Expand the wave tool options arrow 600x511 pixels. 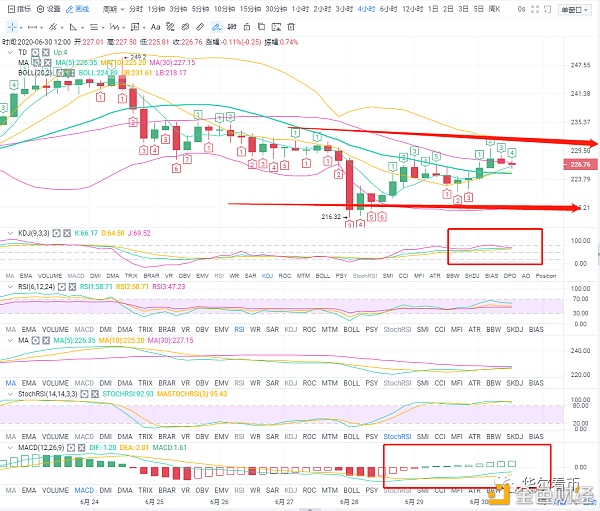[123, 28]
